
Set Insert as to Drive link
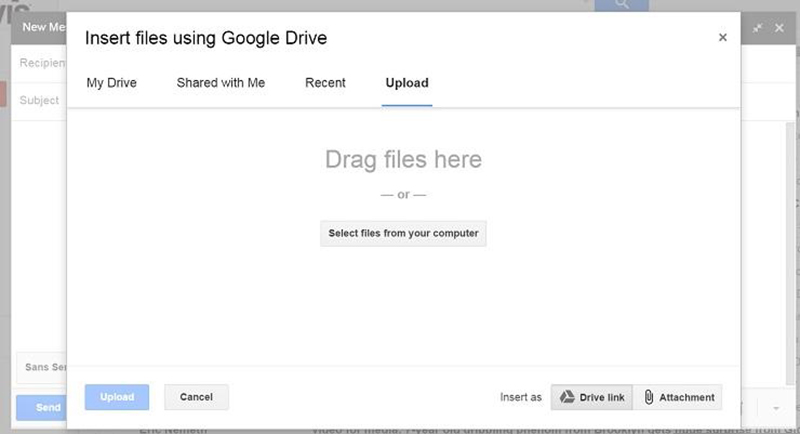[x=592, y=397]
